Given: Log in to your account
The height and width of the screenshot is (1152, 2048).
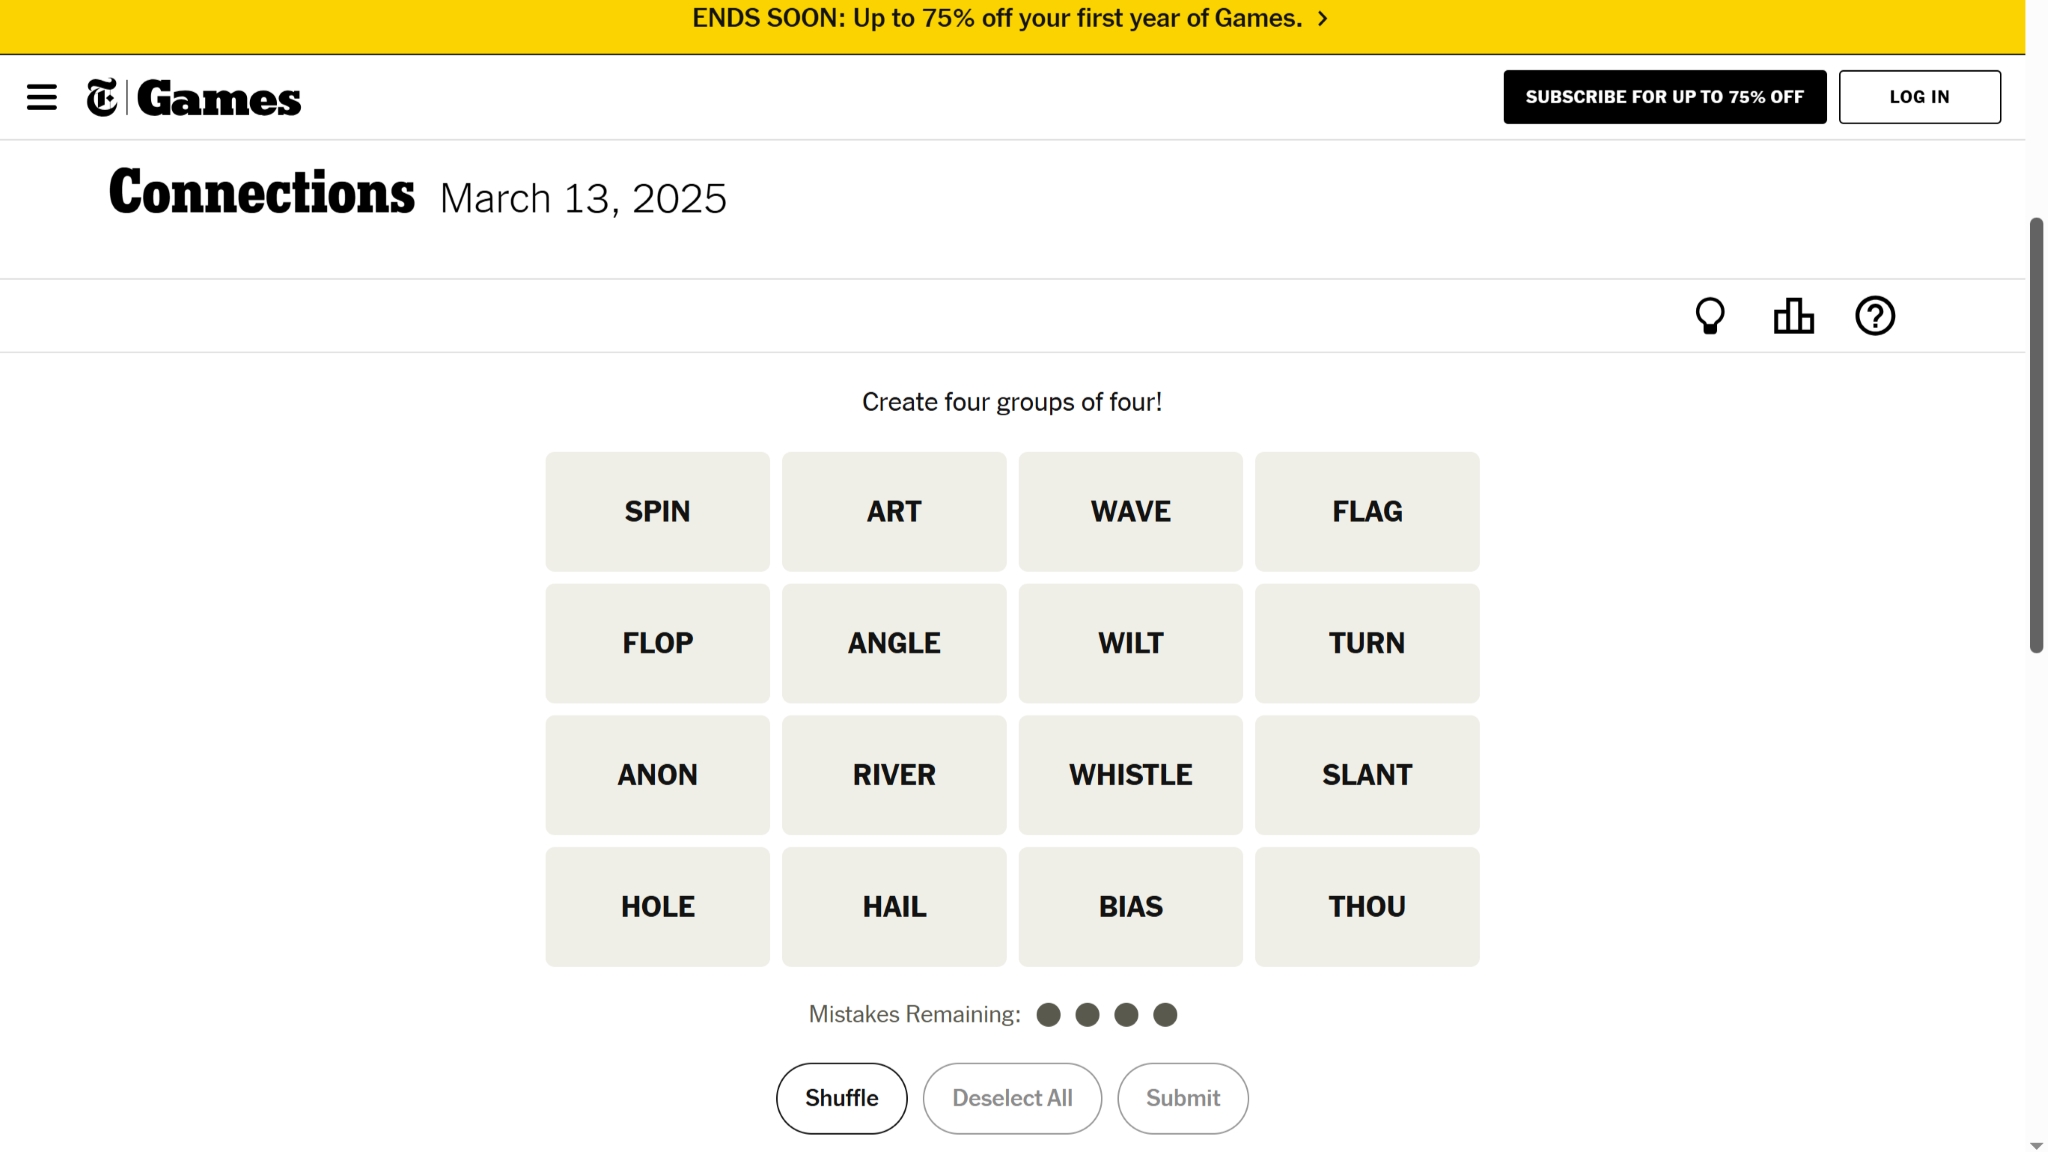Looking at the screenshot, I should (1919, 96).
